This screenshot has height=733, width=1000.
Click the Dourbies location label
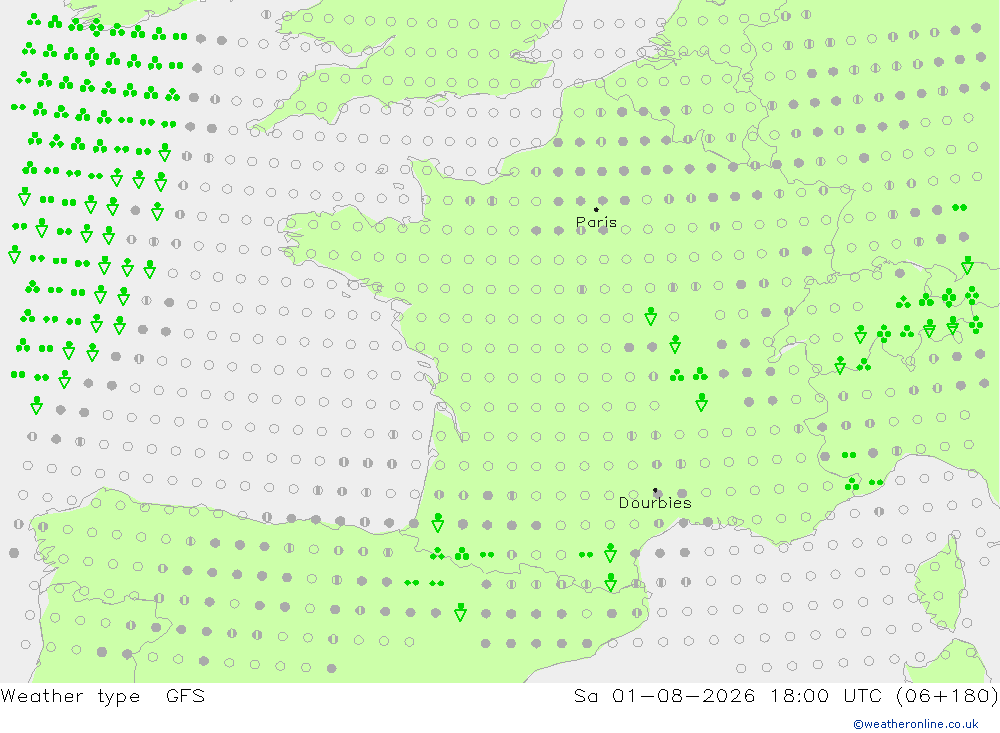pos(655,503)
